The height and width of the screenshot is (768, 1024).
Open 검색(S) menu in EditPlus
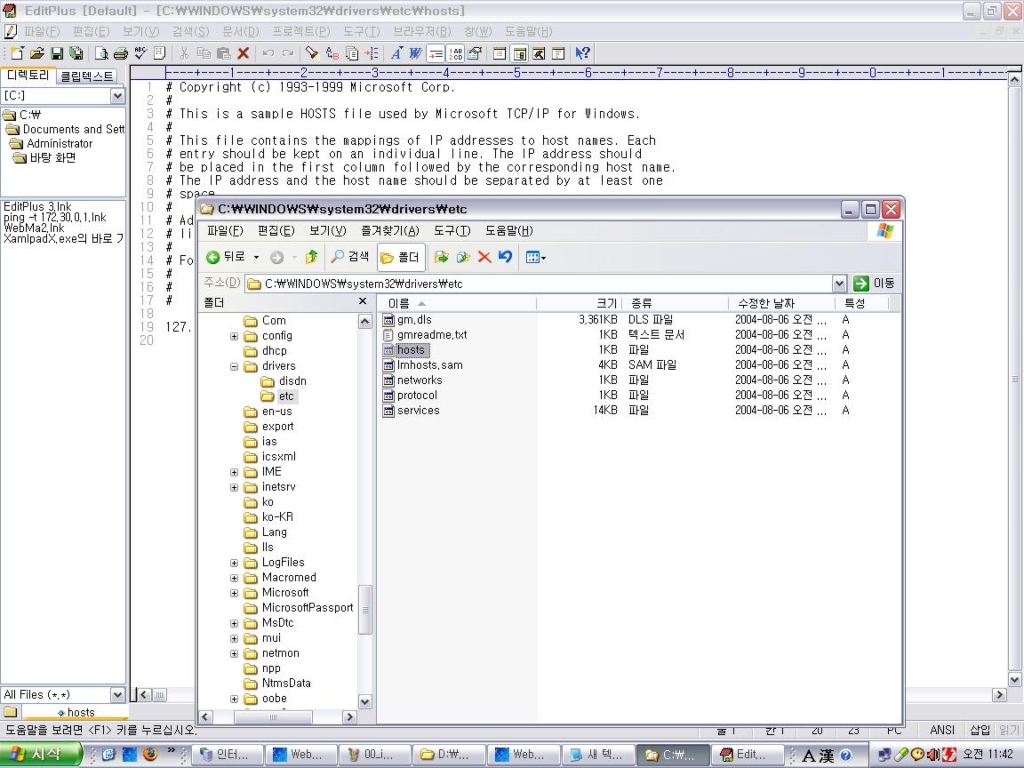tap(191, 31)
